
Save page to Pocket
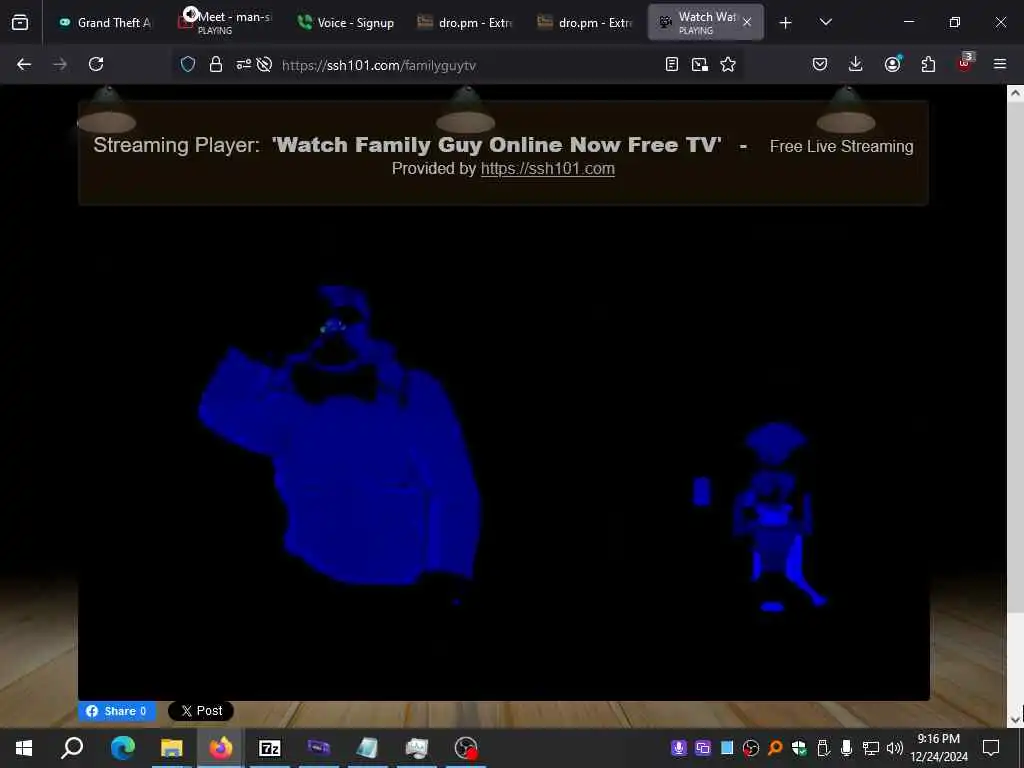pos(820,64)
